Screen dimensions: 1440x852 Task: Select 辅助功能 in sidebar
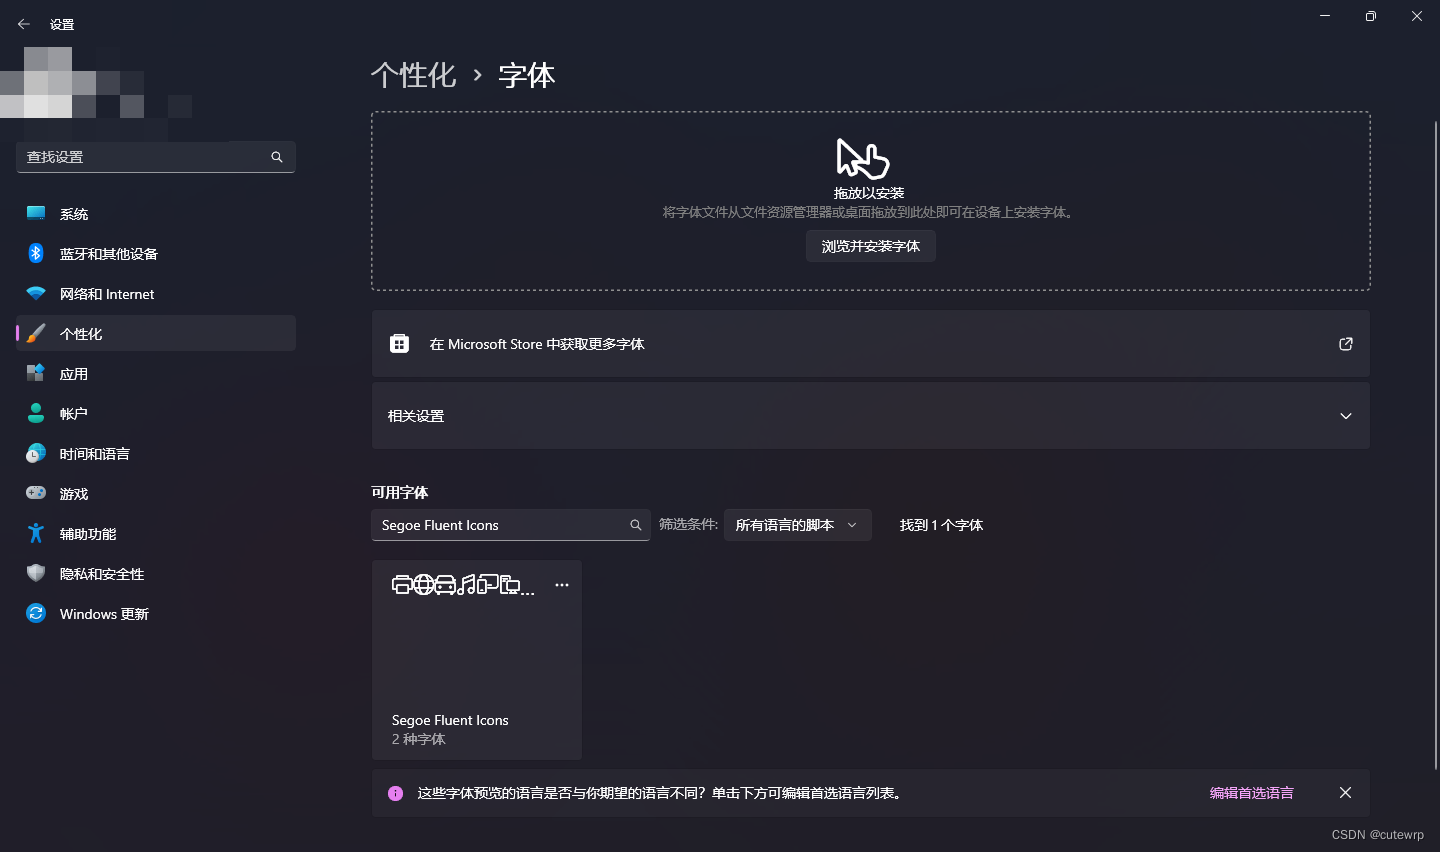point(156,533)
